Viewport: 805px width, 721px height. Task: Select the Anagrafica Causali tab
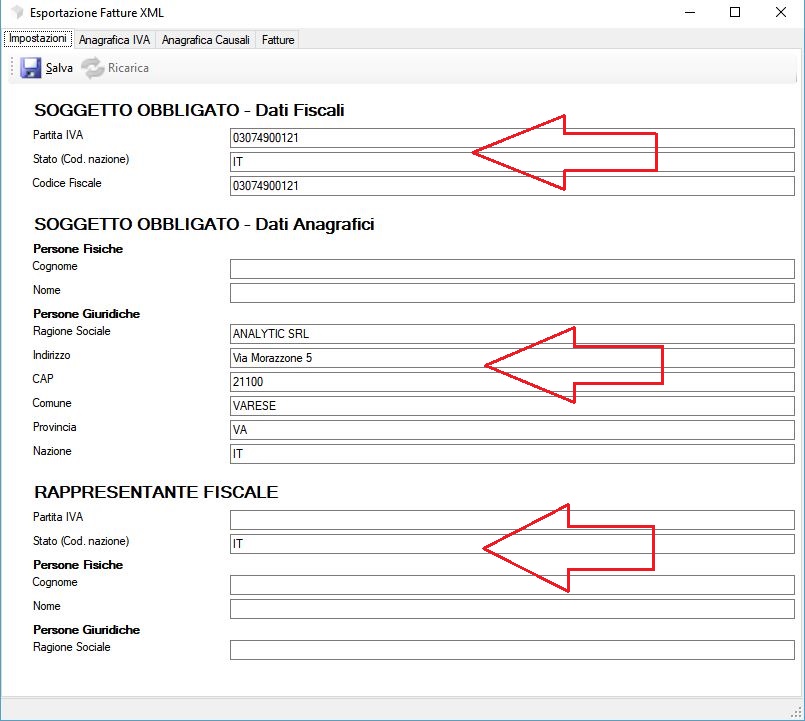(x=205, y=40)
